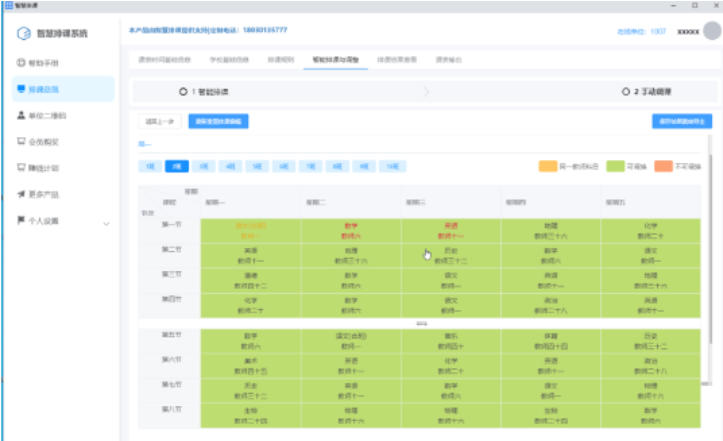Open the 排课规则 tab
Screen dimensions: 723x441
pyautogui.click(x=282, y=60)
